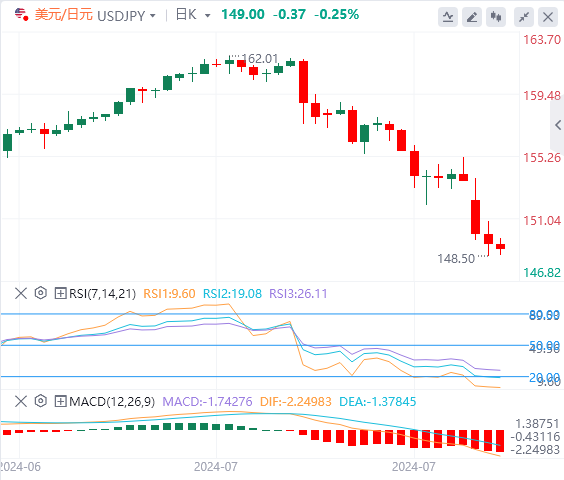
Task: Select the pencil drawing tool
Action: click(x=472, y=17)
